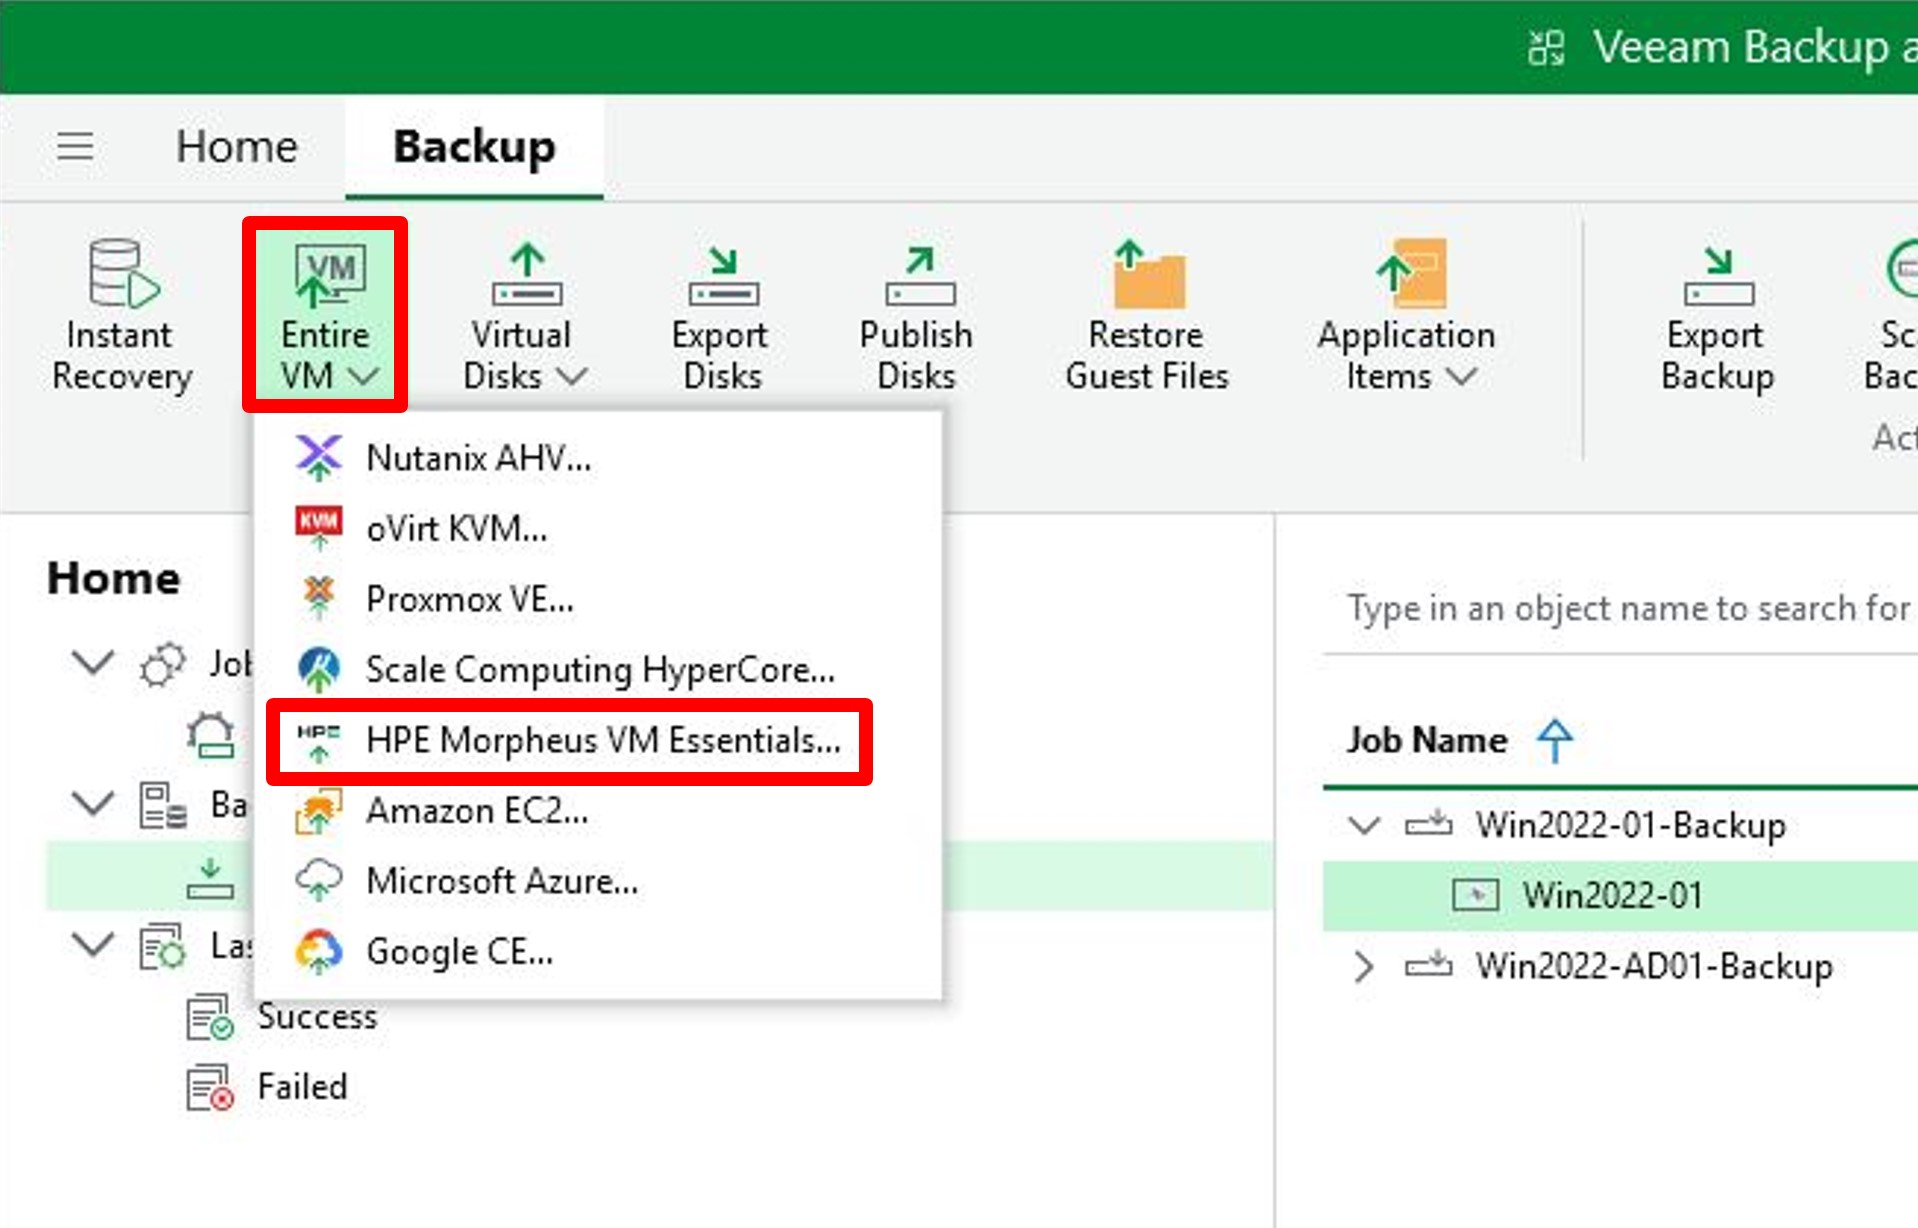The image size is (1918, 1228).
Task: Pick HPE Morpheus VM Essentials option
Action: pos(598,740)
